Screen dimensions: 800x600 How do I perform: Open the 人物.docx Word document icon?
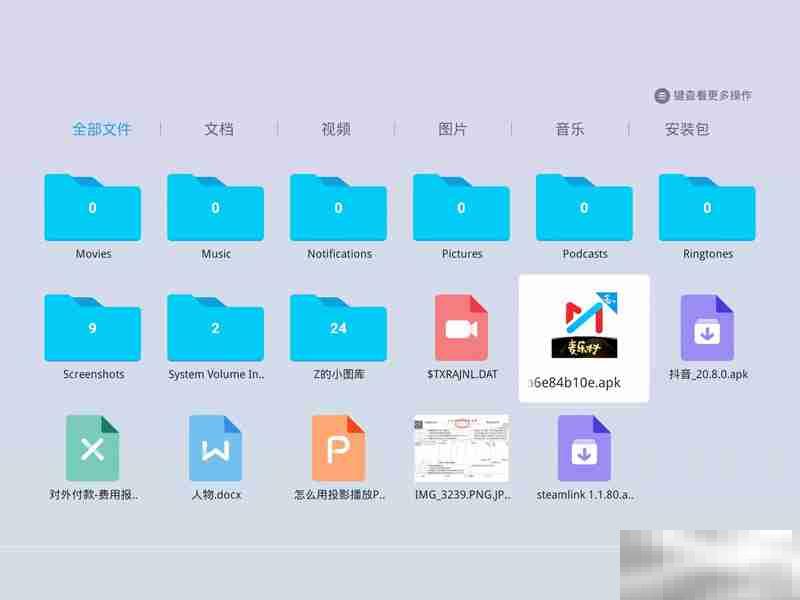[x=216, y=450]
